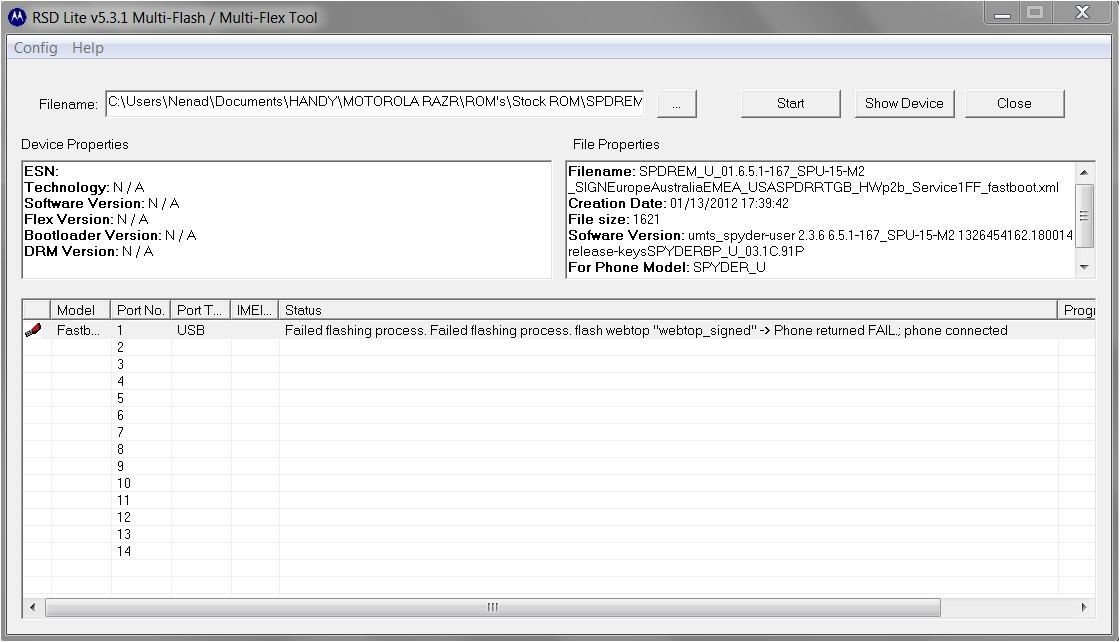The image size is (1120, 642).
Task: Click right arrow of horizontal scrollbar
Action: 1084,608
